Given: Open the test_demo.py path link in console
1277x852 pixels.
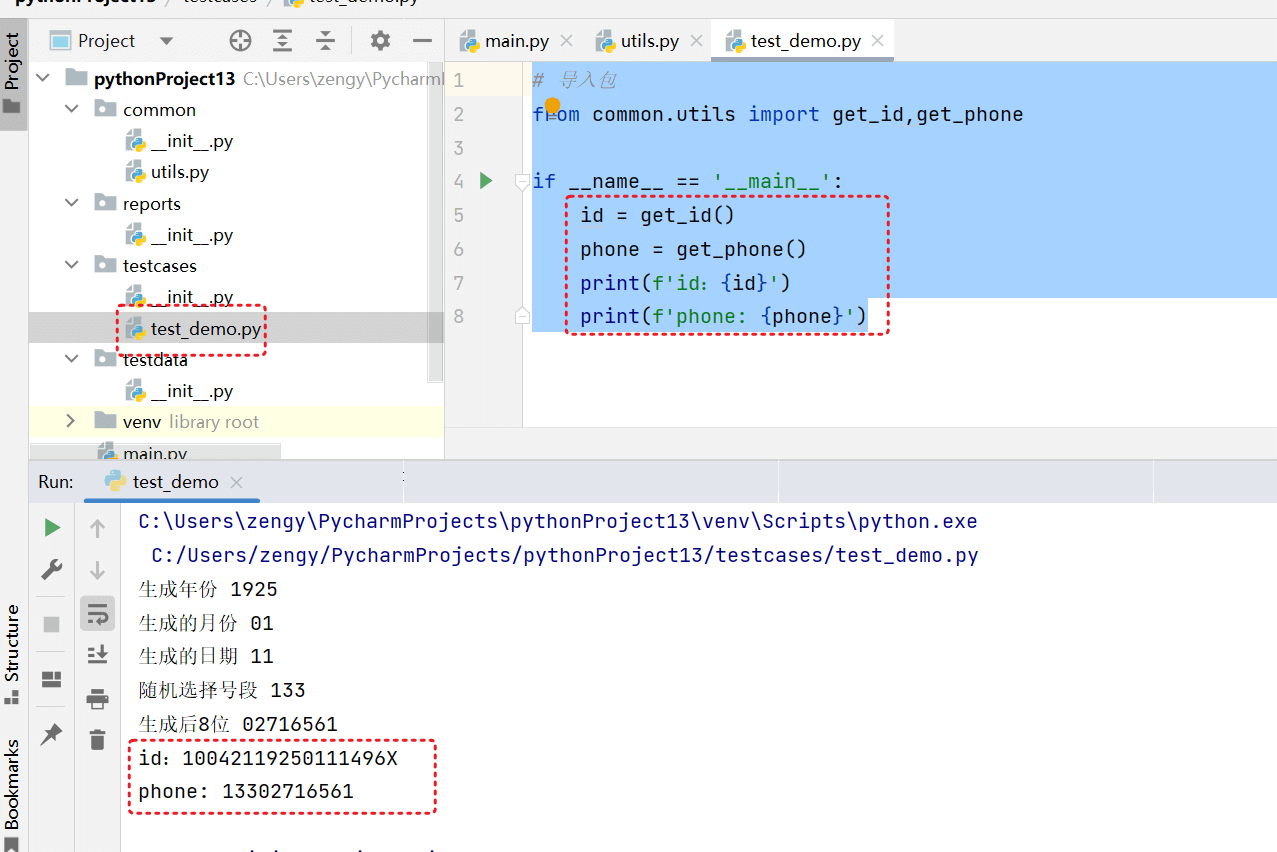Looking at the screenshot, I should (x=565, y=556).
